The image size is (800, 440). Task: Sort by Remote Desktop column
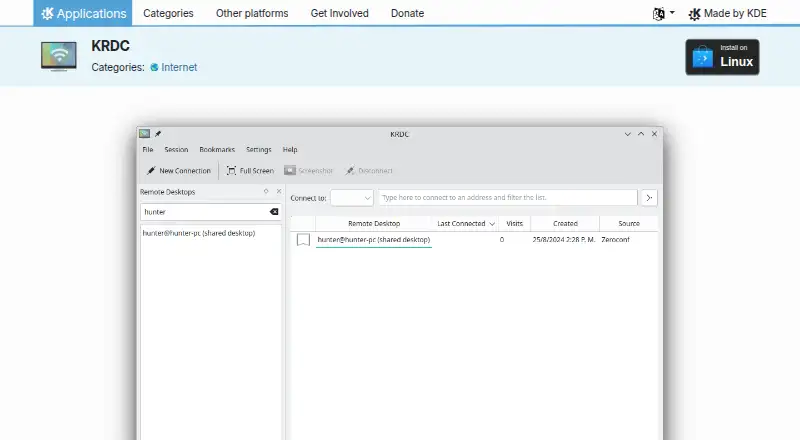point(374,224)
